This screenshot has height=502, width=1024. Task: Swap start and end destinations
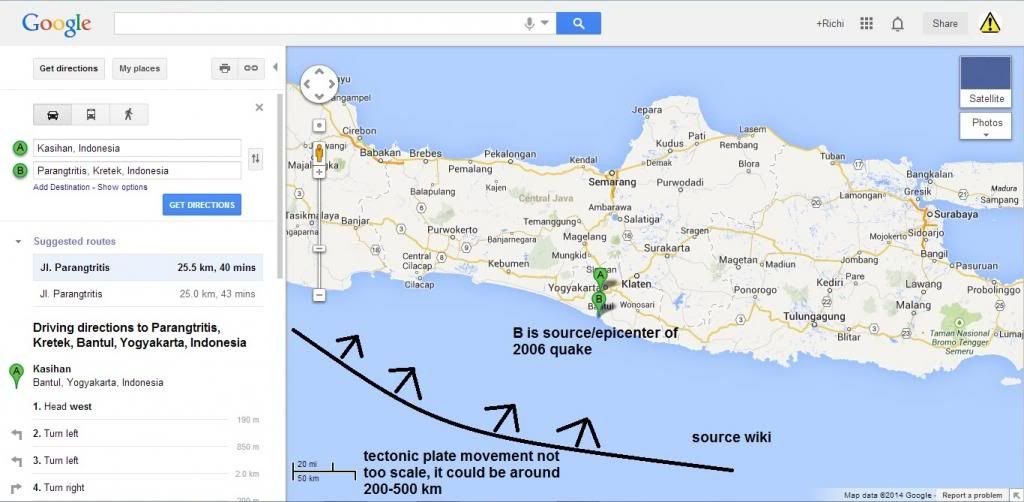pos(255,159)
